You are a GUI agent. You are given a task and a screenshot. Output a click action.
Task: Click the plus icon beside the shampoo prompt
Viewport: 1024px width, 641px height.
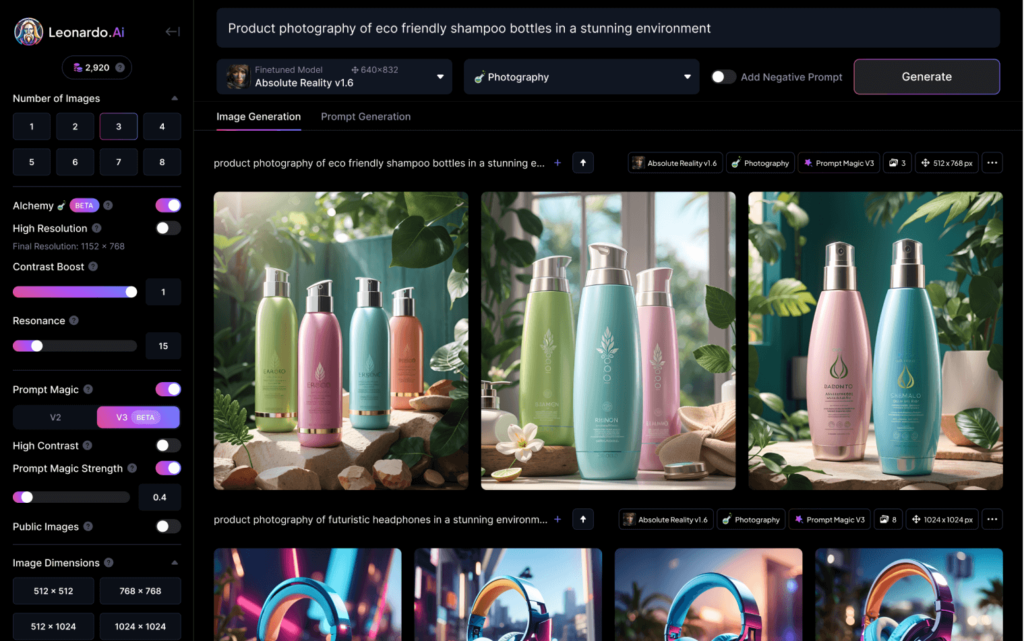[557, 162]
